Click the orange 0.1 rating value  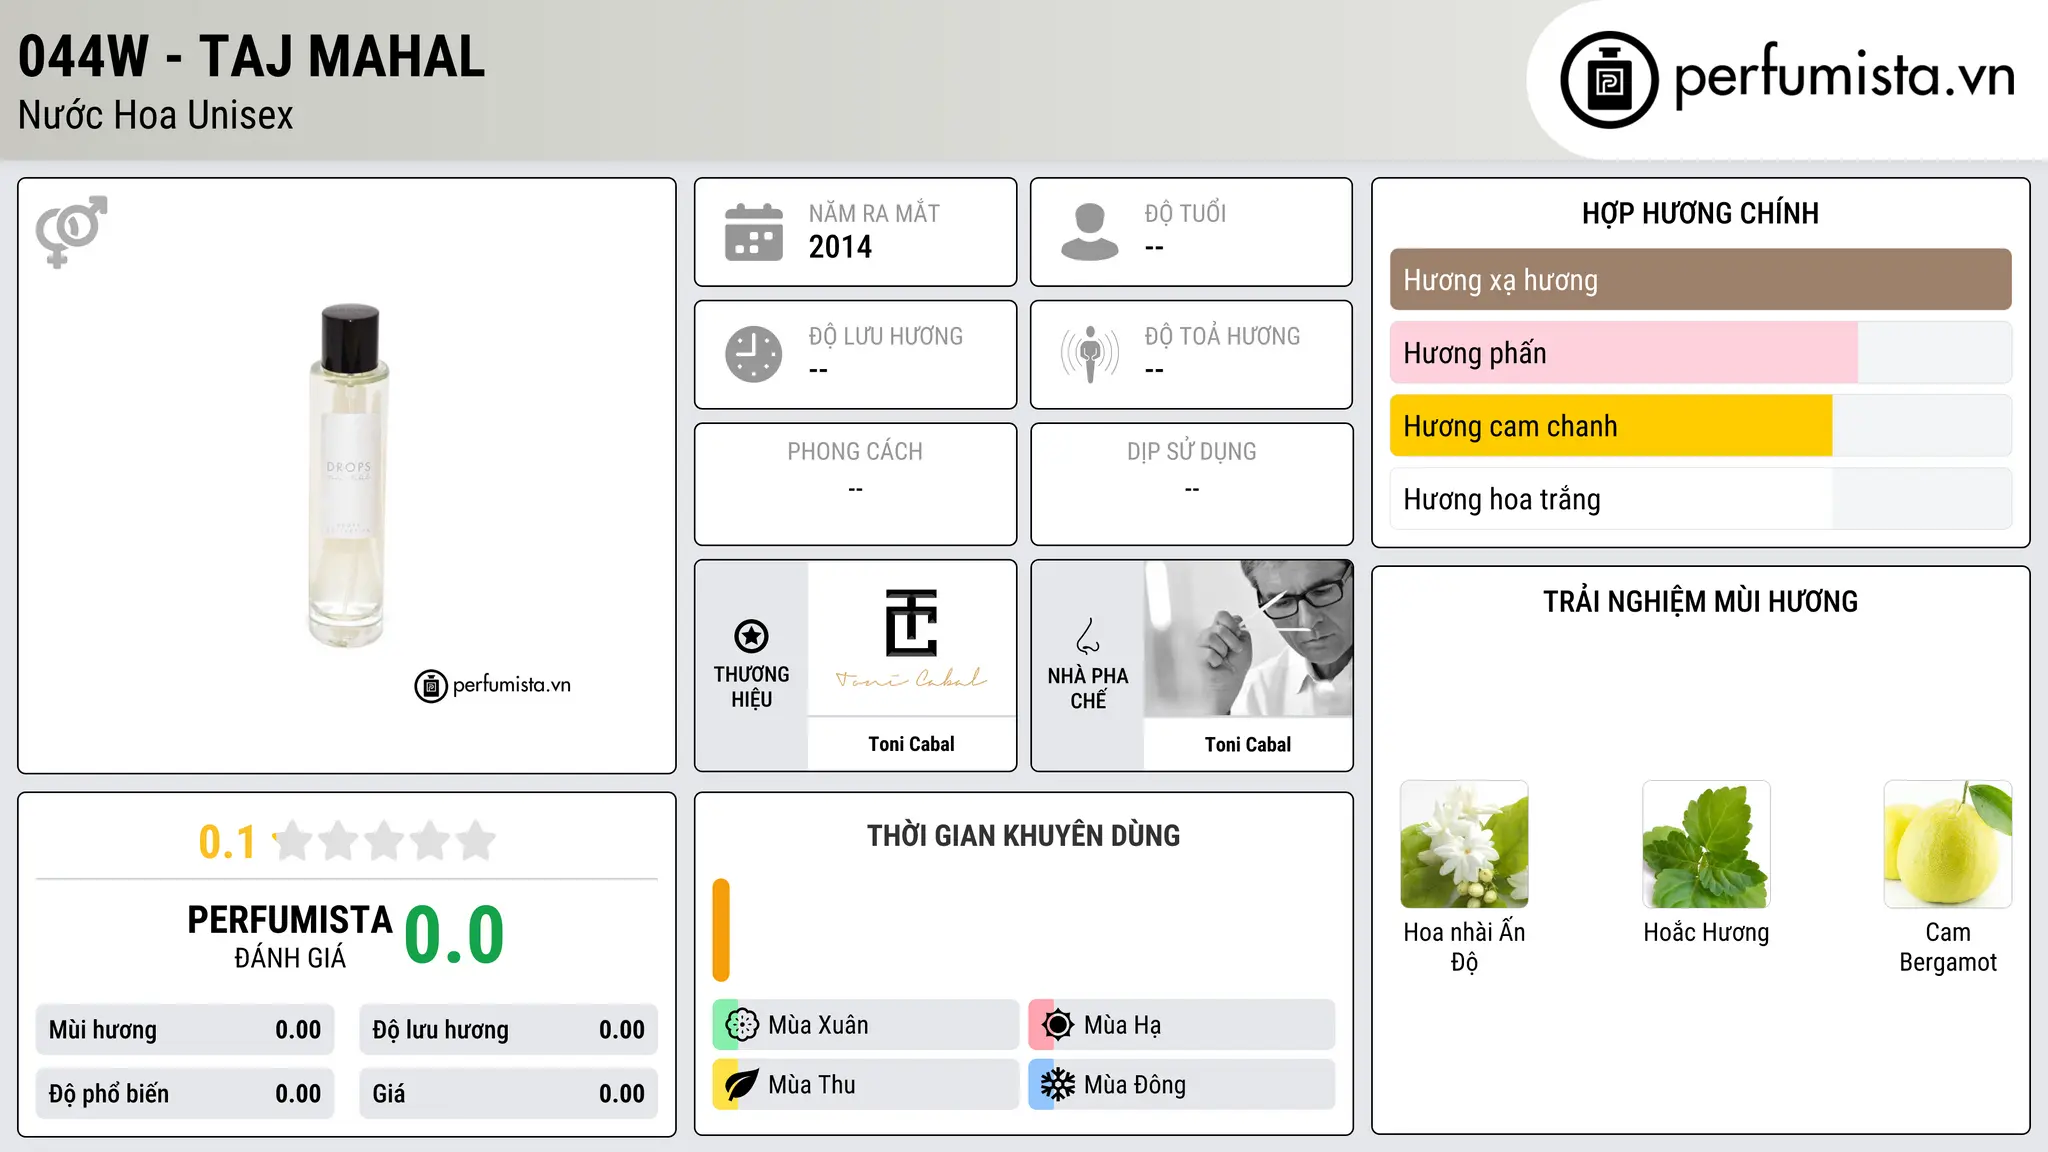coord(227,842)
